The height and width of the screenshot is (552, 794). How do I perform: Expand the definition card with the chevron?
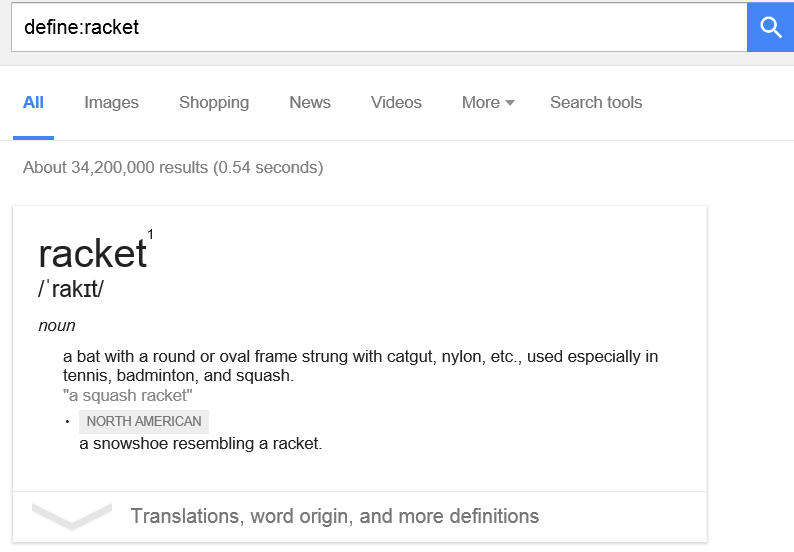coord(71,517)
